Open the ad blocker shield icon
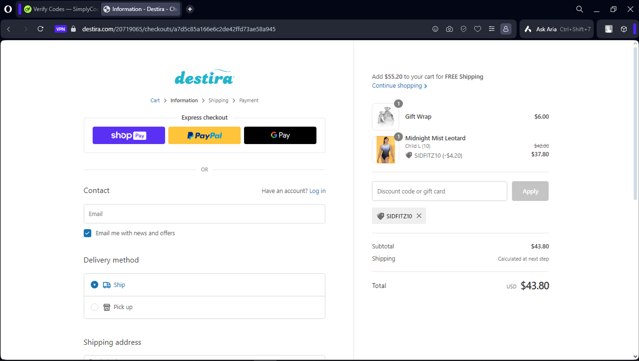The height and width of the screenshot is (361, 639). click(x=463, y=29)
